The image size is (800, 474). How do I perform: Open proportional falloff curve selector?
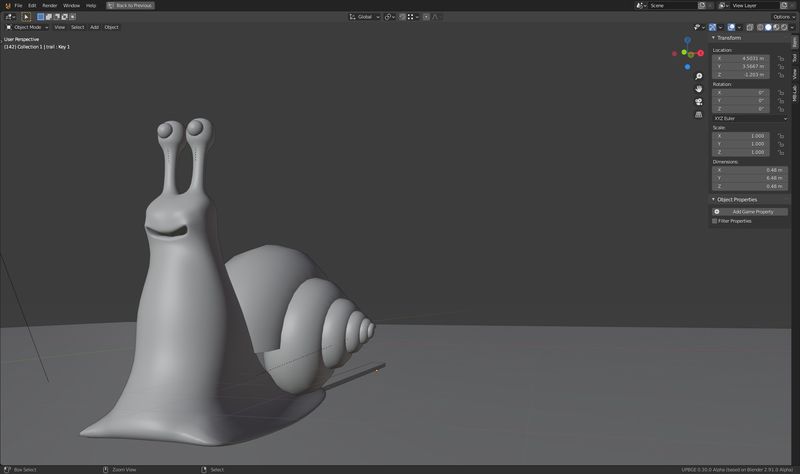[437, 17]
